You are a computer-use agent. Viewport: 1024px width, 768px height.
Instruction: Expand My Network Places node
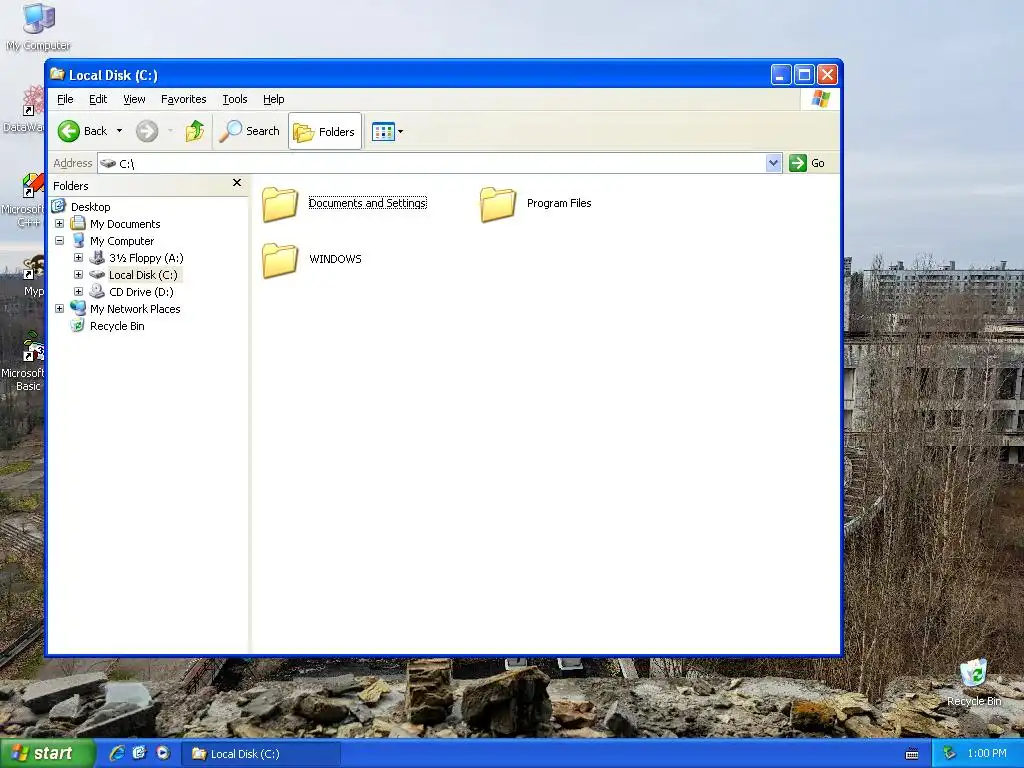pyautogui.click(x=59, y=309)
